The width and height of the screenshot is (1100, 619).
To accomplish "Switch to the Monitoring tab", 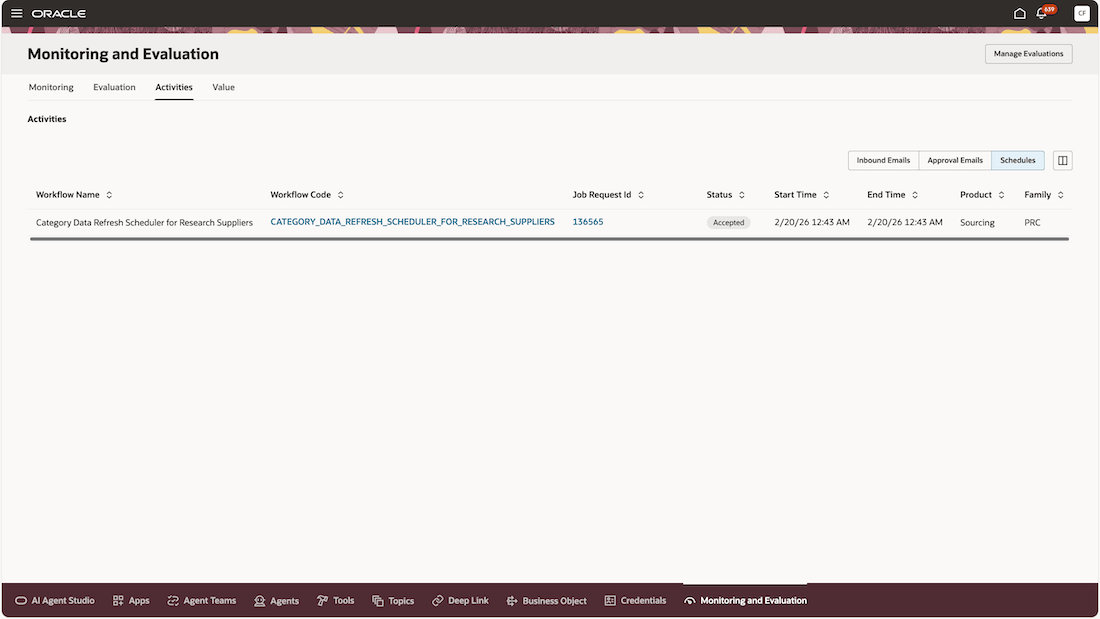I will pos(51,87).
